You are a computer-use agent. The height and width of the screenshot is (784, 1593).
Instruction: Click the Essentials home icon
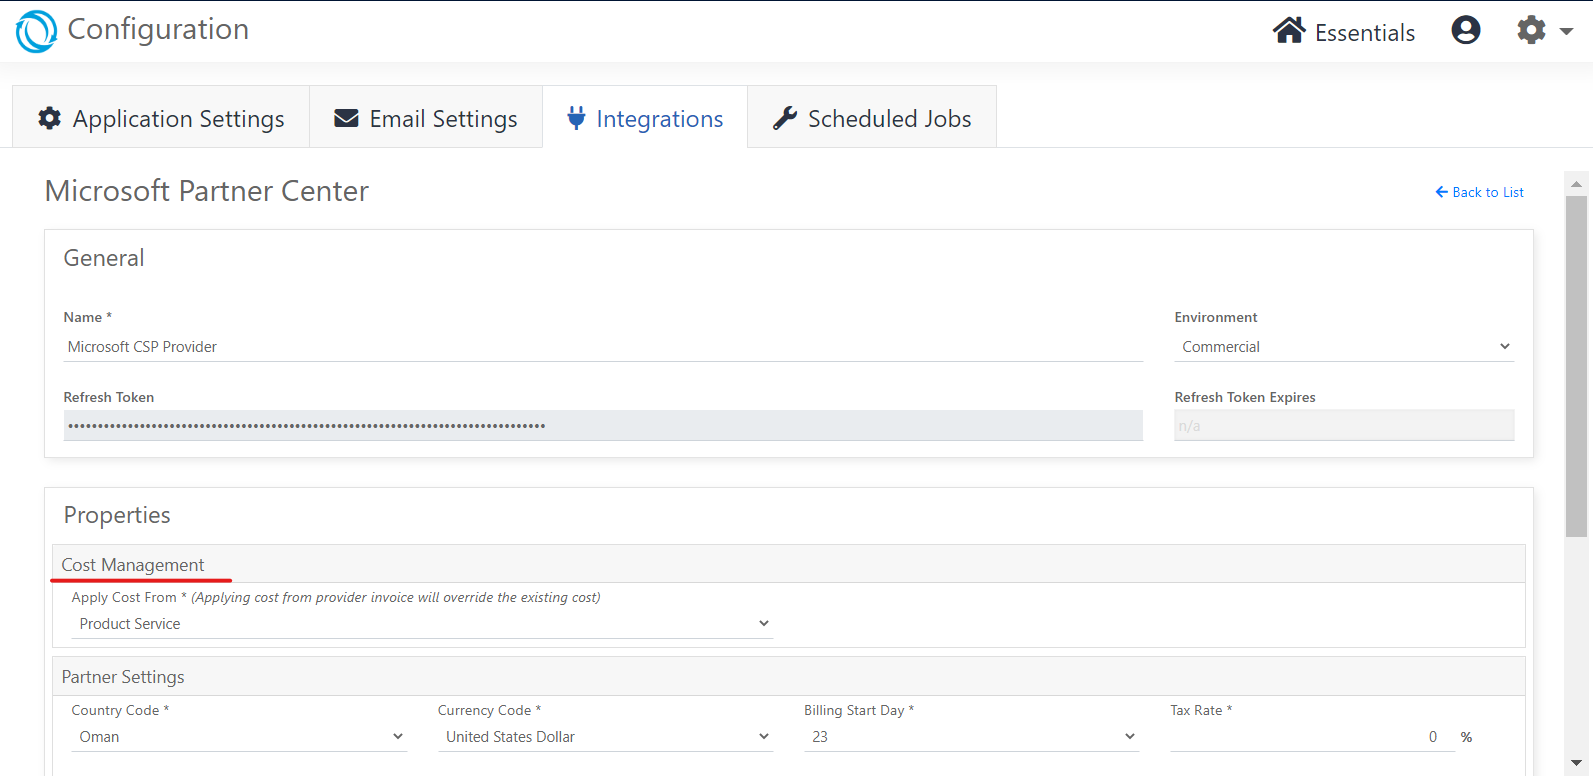[x=1289, y=31]
